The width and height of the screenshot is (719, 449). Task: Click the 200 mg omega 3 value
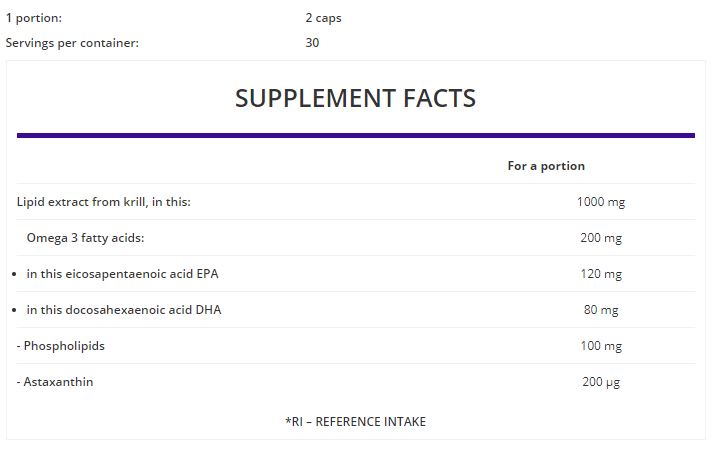pyautogui.click(x=601, y=238)
